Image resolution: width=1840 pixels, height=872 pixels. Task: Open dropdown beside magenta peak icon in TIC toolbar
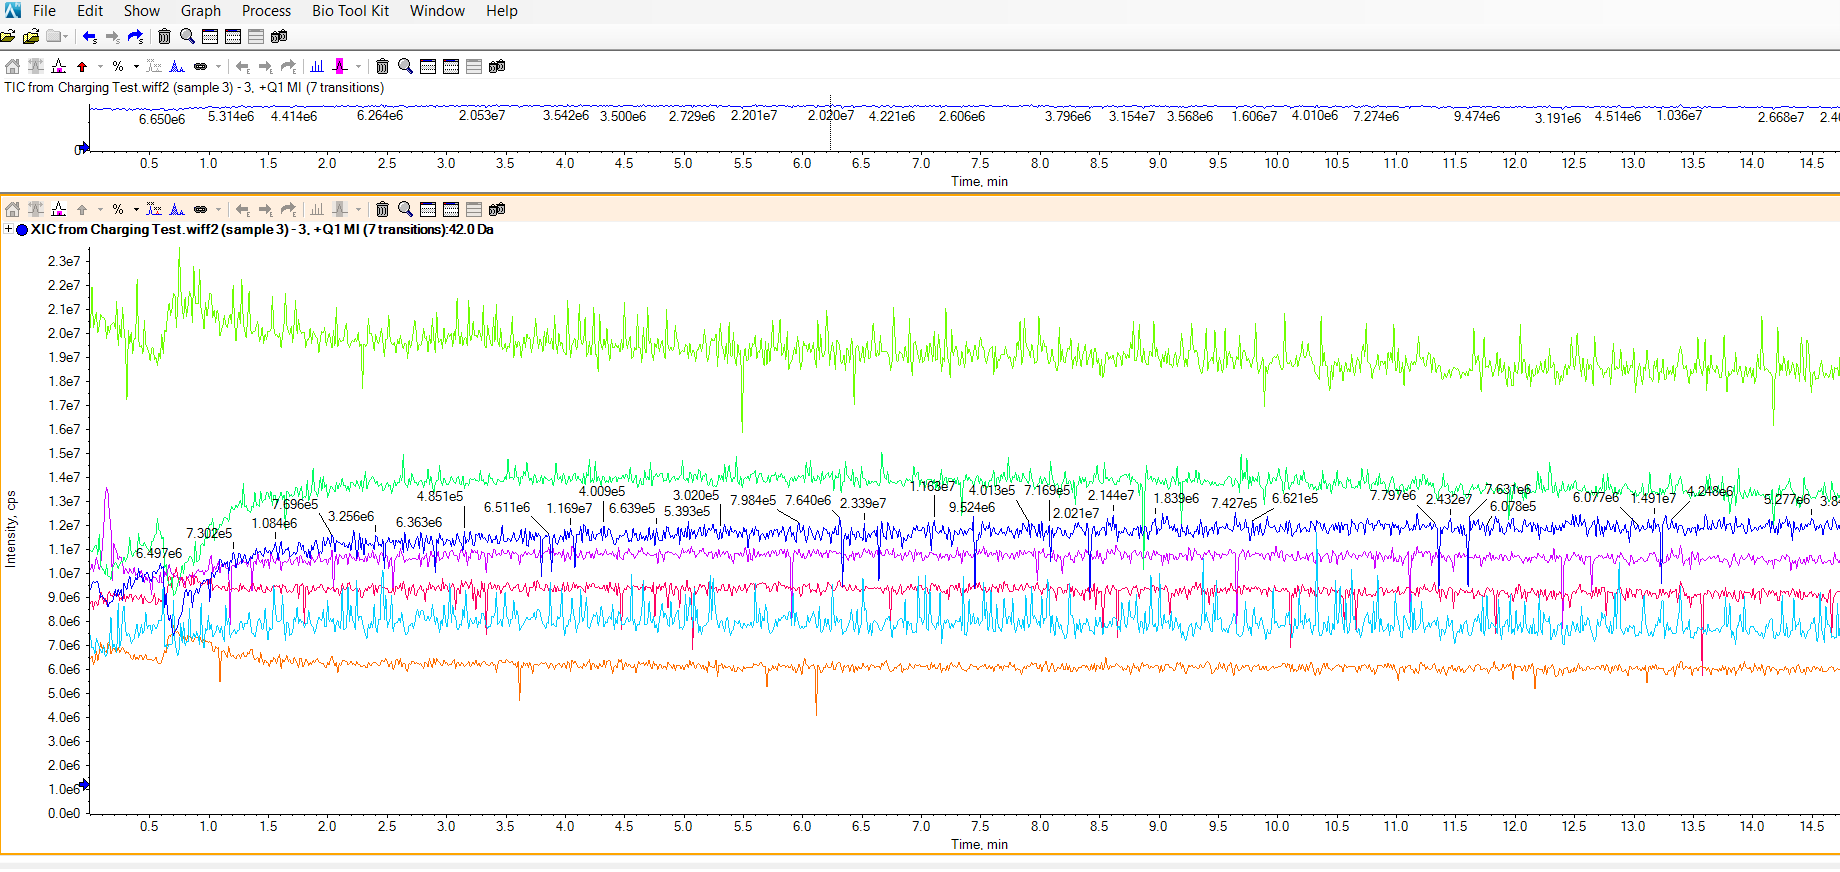click(358, 67)
